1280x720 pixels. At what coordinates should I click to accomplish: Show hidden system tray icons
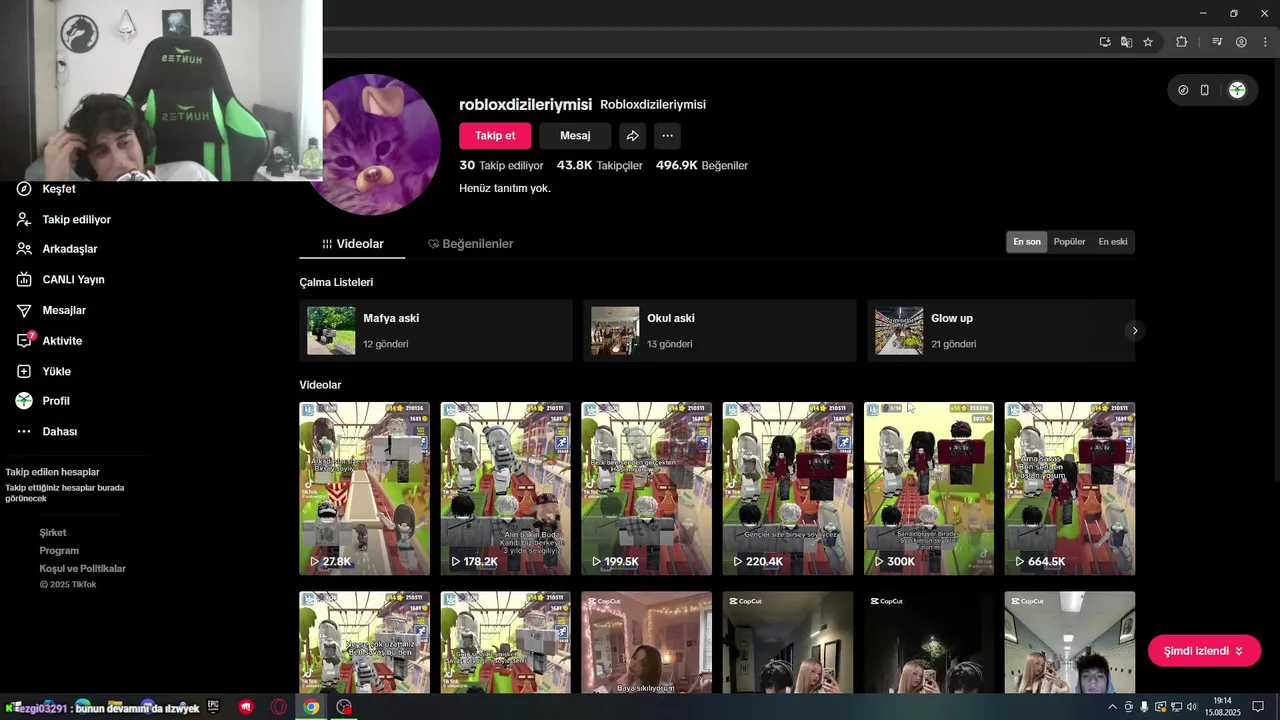(1112, 707)
